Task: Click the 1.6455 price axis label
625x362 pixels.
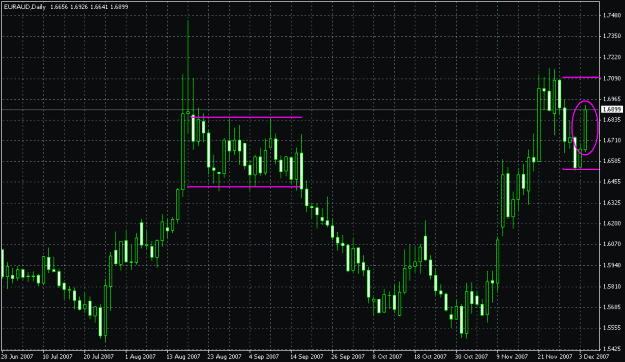Action: point(612,182)
